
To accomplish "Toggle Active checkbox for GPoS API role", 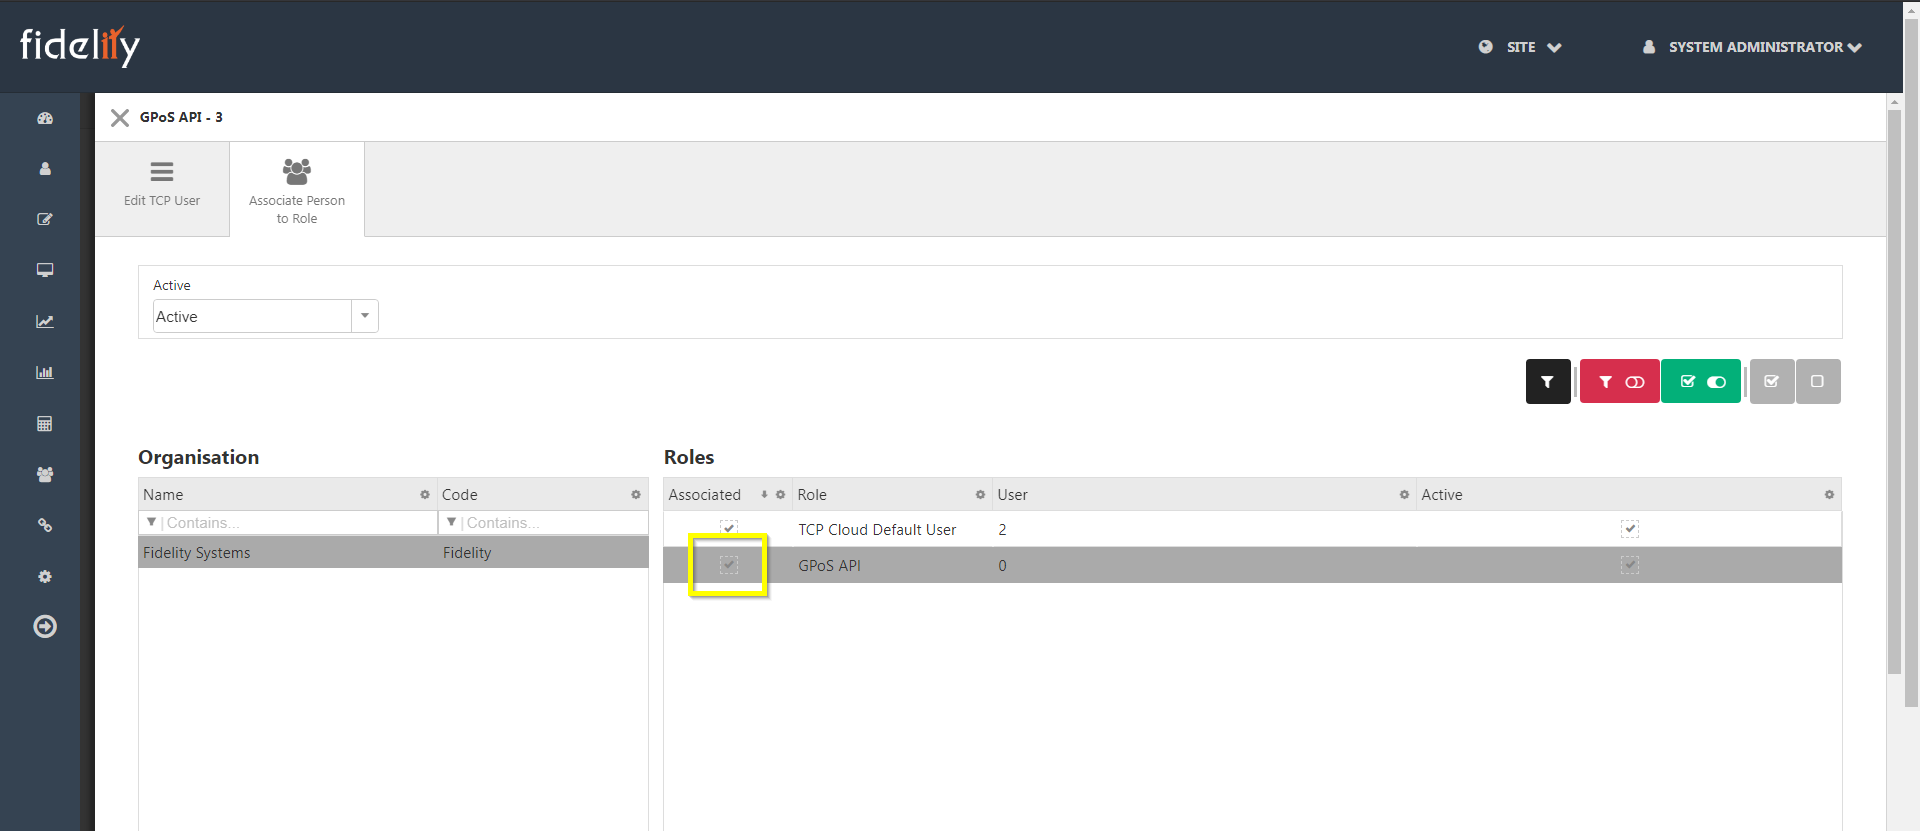I will coord(1630,565).
